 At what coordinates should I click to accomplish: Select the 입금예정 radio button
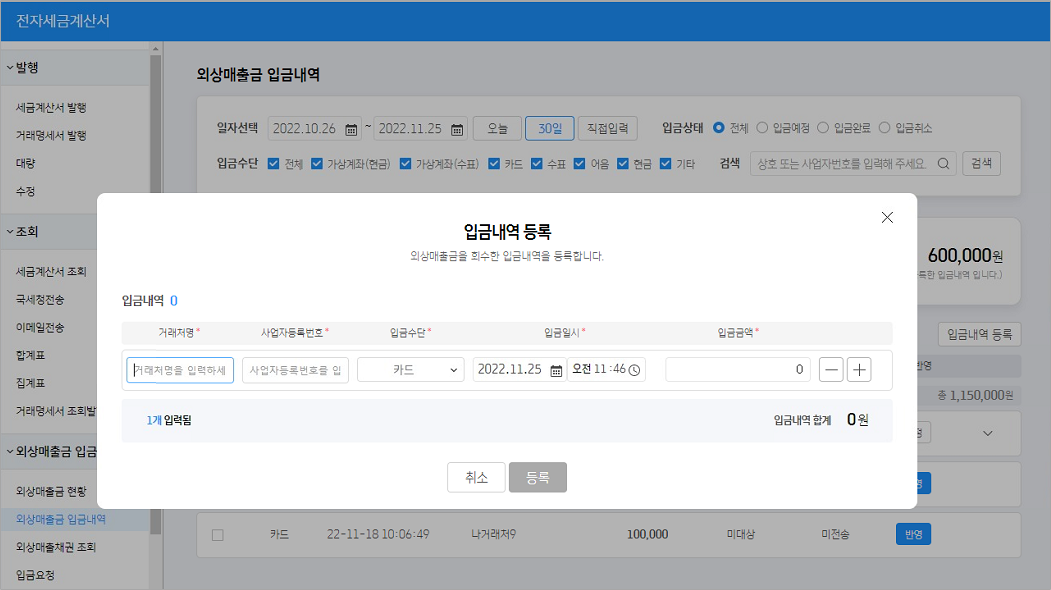[762, 127]
